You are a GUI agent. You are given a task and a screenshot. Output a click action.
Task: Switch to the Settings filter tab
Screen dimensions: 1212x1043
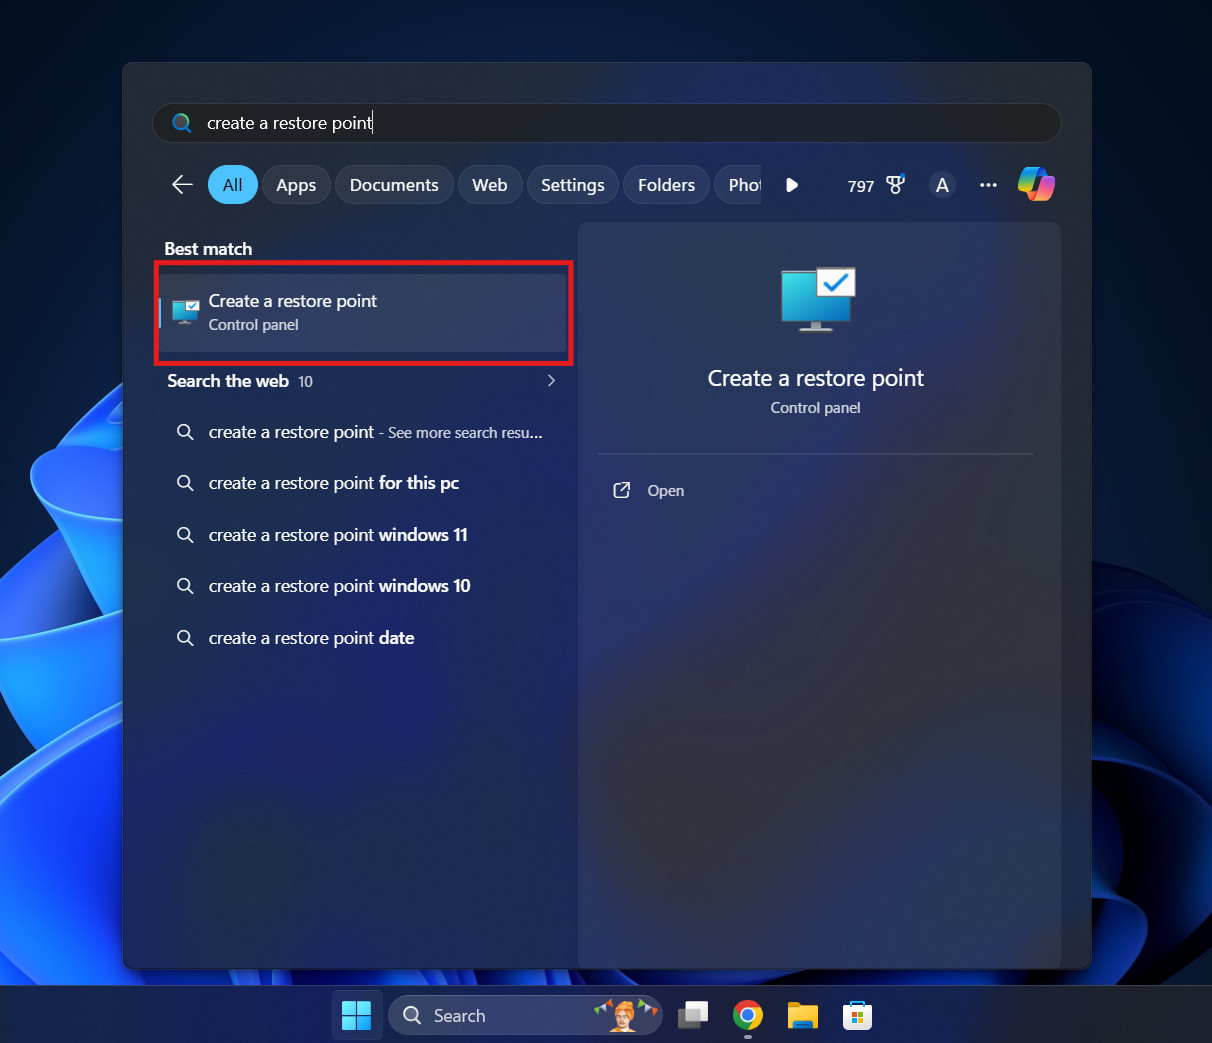point(572,184)
